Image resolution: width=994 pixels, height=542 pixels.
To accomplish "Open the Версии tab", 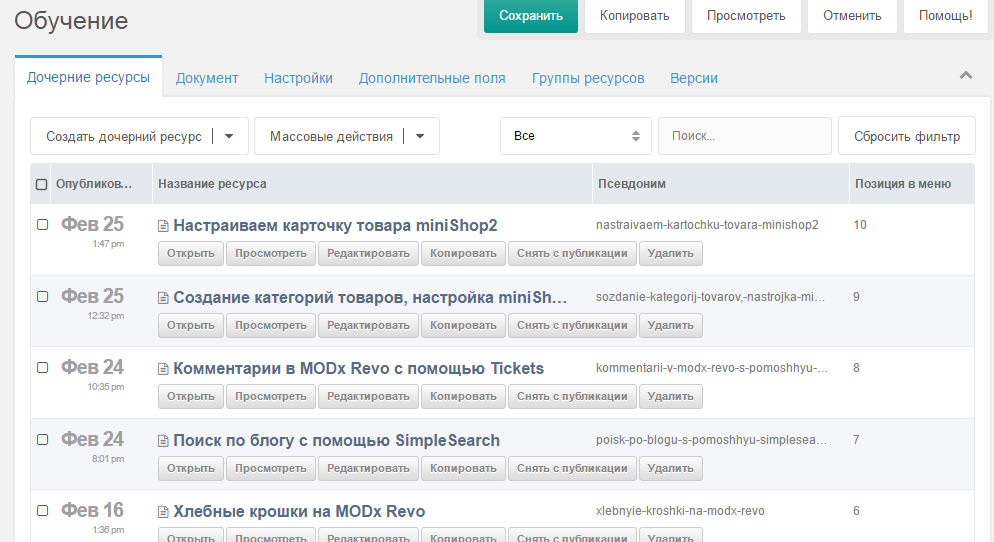I will coord(694,78).
